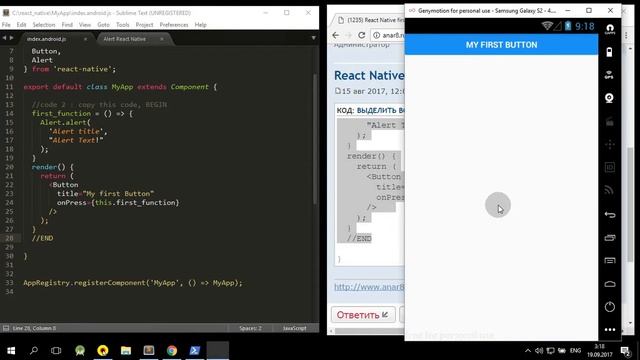This screenshot has height=360, width=640.
Task: Close the Alert React Native tab
Action: [x=162, y=39]
